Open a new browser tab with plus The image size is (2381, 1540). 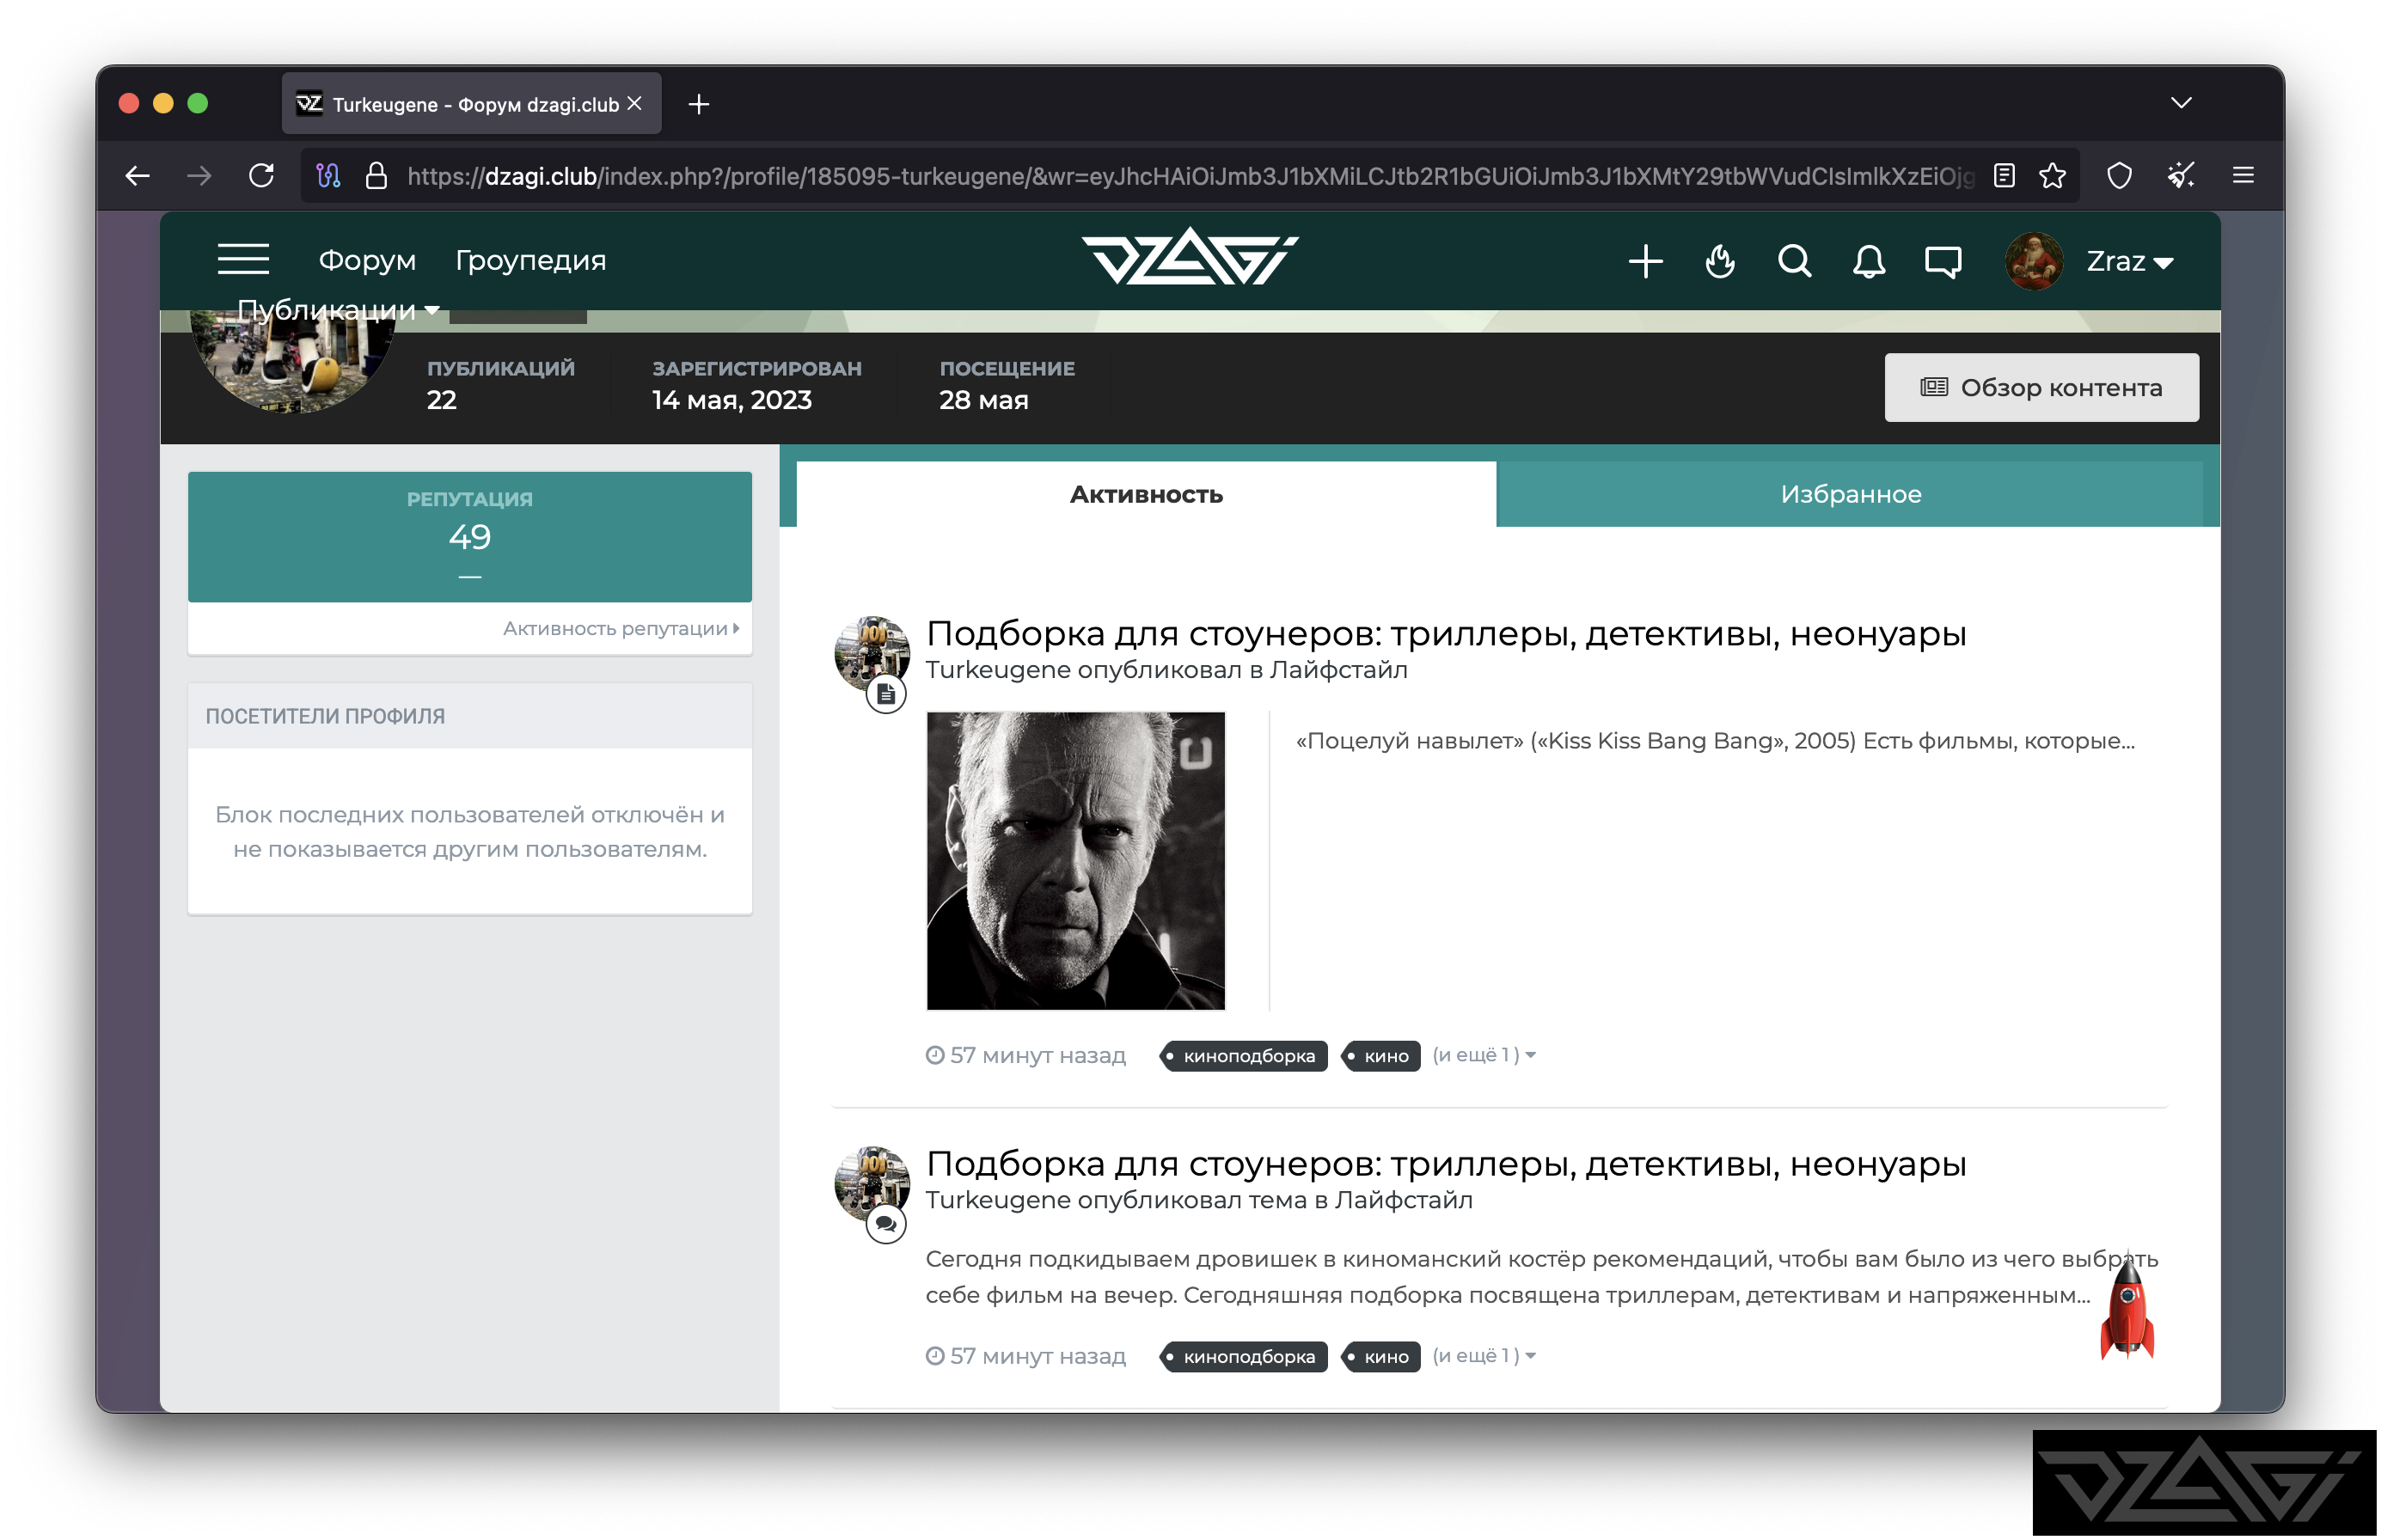pos(699,104)
